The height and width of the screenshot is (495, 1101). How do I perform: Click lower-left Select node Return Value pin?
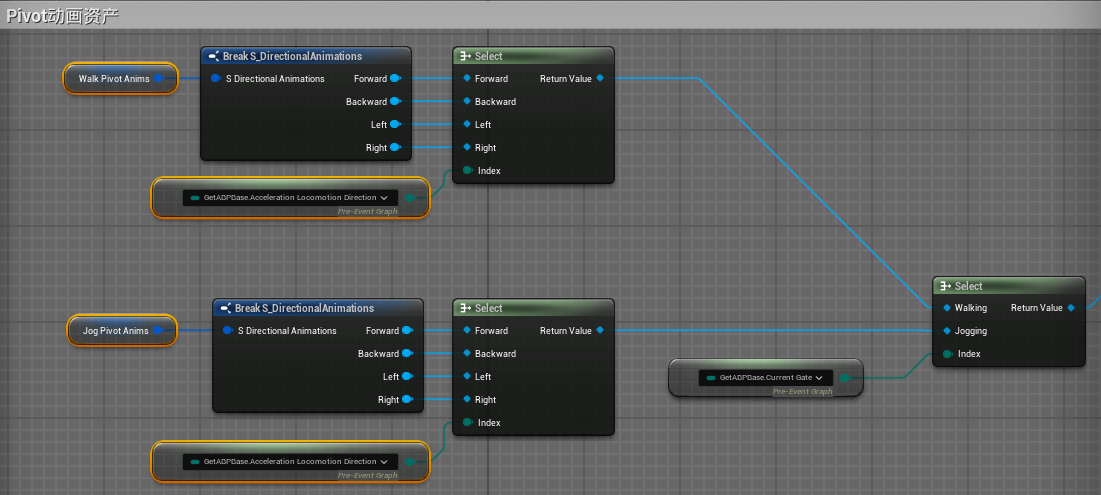(600, 331)
